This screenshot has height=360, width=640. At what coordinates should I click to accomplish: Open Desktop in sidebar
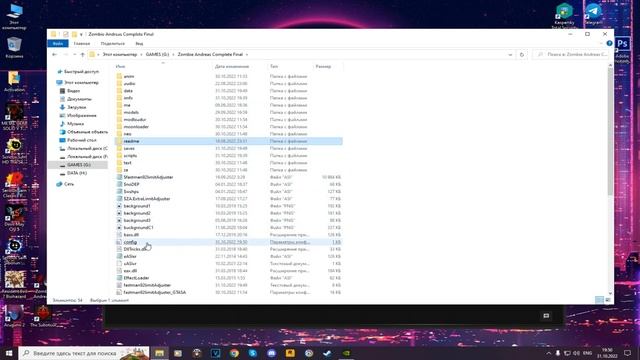pyautogui.click(x=81, y=140)
